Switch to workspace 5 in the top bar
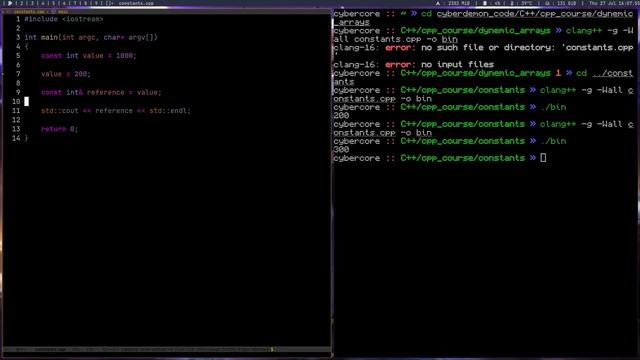Viewport: 640px width, 360px height. [x=53, y=3]
